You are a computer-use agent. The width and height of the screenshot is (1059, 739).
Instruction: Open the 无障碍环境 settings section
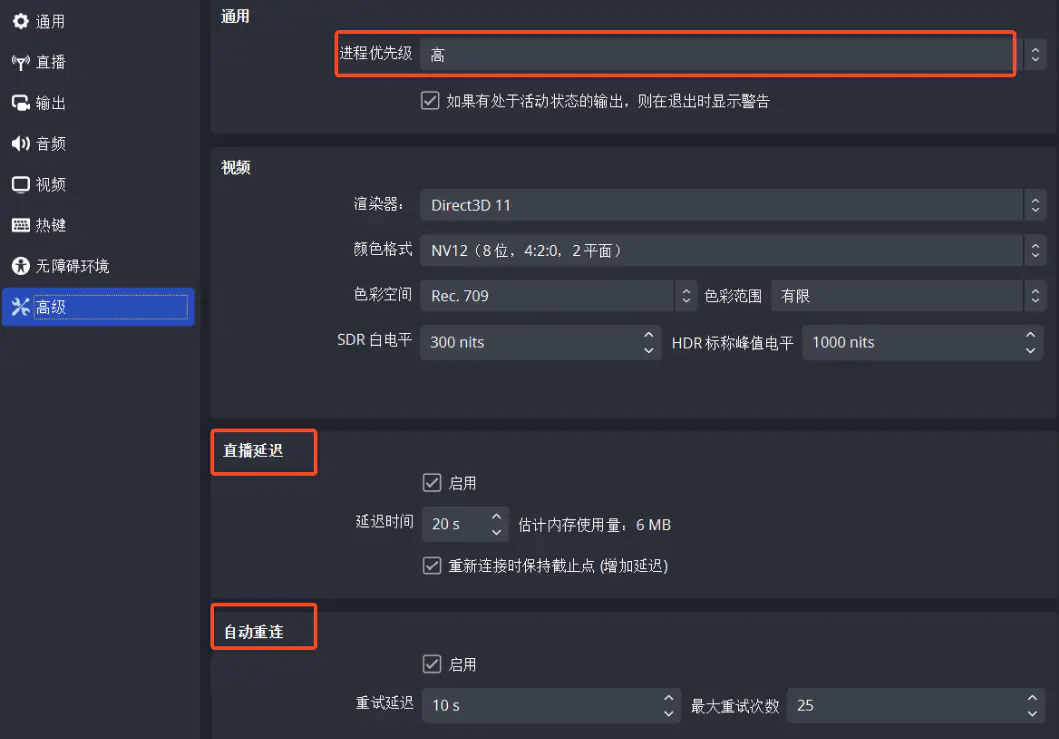point(99,266)
